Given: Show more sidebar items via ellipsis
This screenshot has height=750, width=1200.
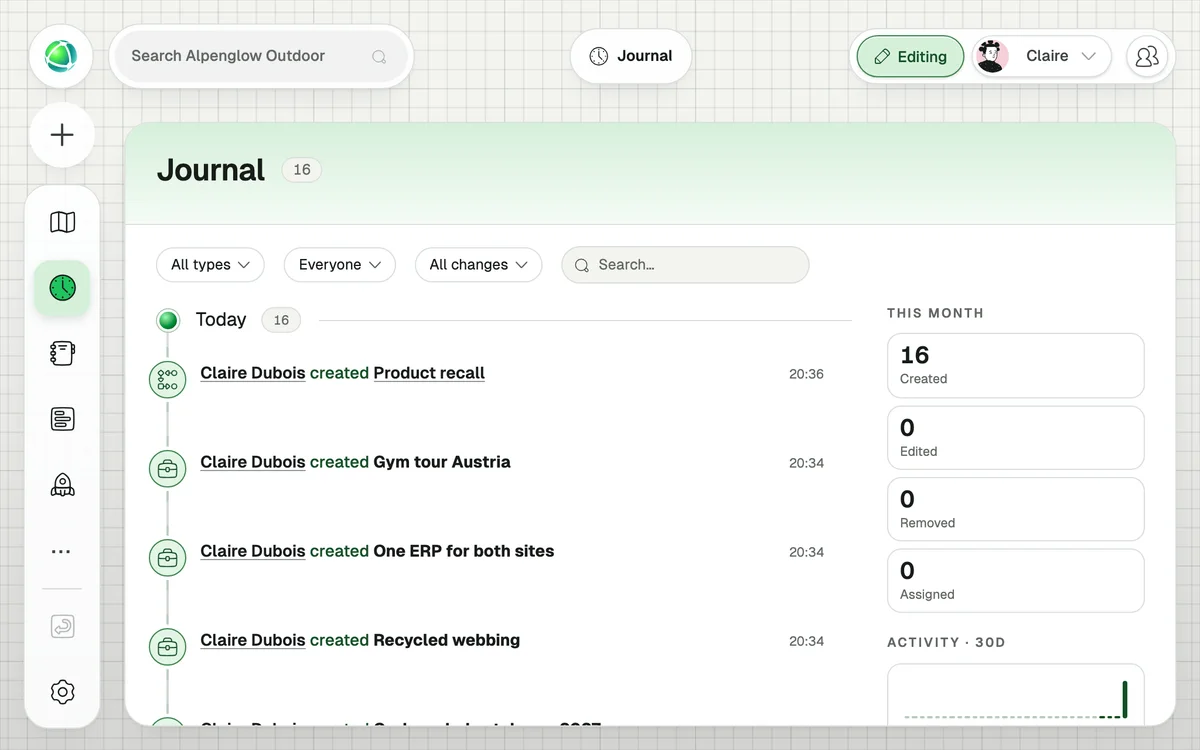Looking at the screenshot, I should (x=62, y=551).
